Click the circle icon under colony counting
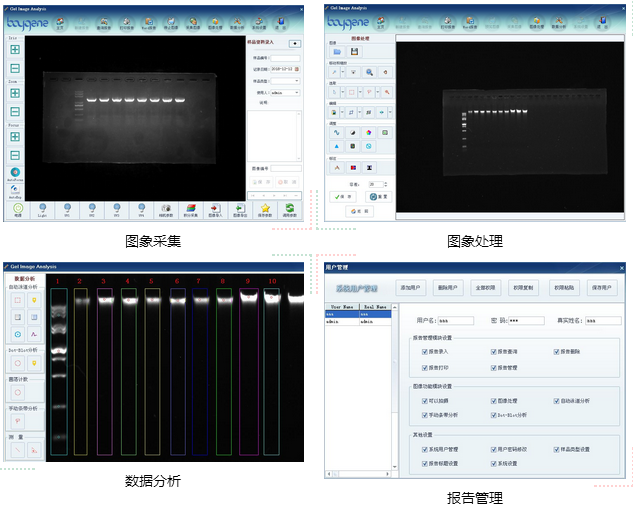This screenshot has height=505, width=633. [x=17, y=392]
